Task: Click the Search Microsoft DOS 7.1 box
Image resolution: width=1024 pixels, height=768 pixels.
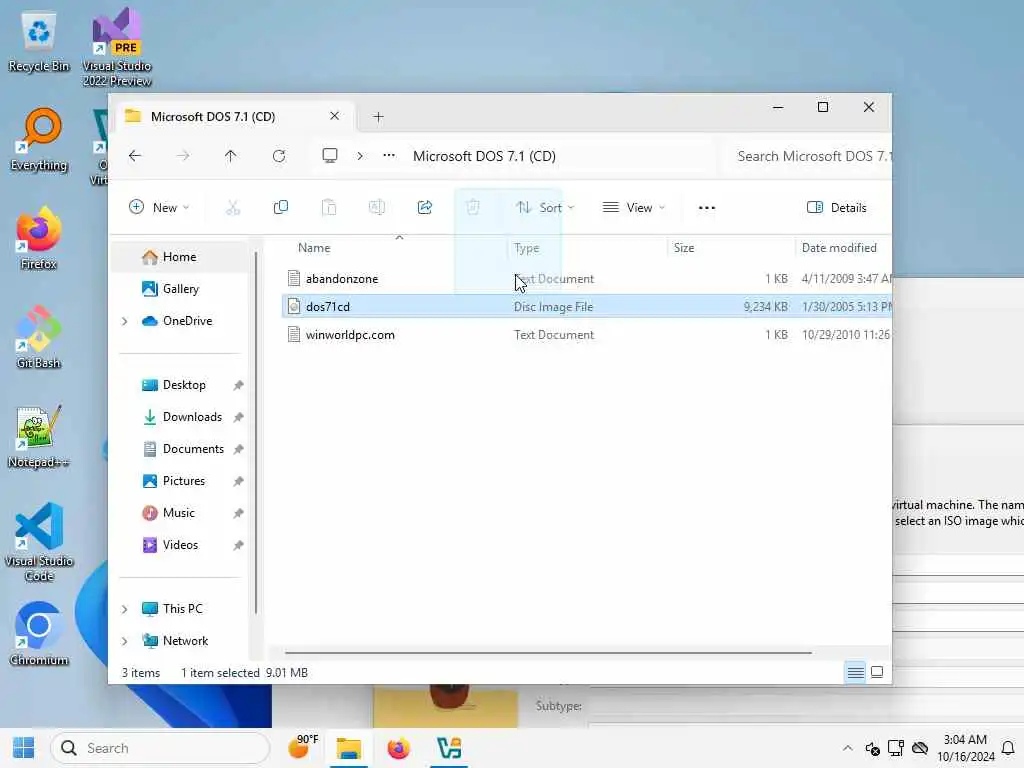Action: [x=807, y=156]
